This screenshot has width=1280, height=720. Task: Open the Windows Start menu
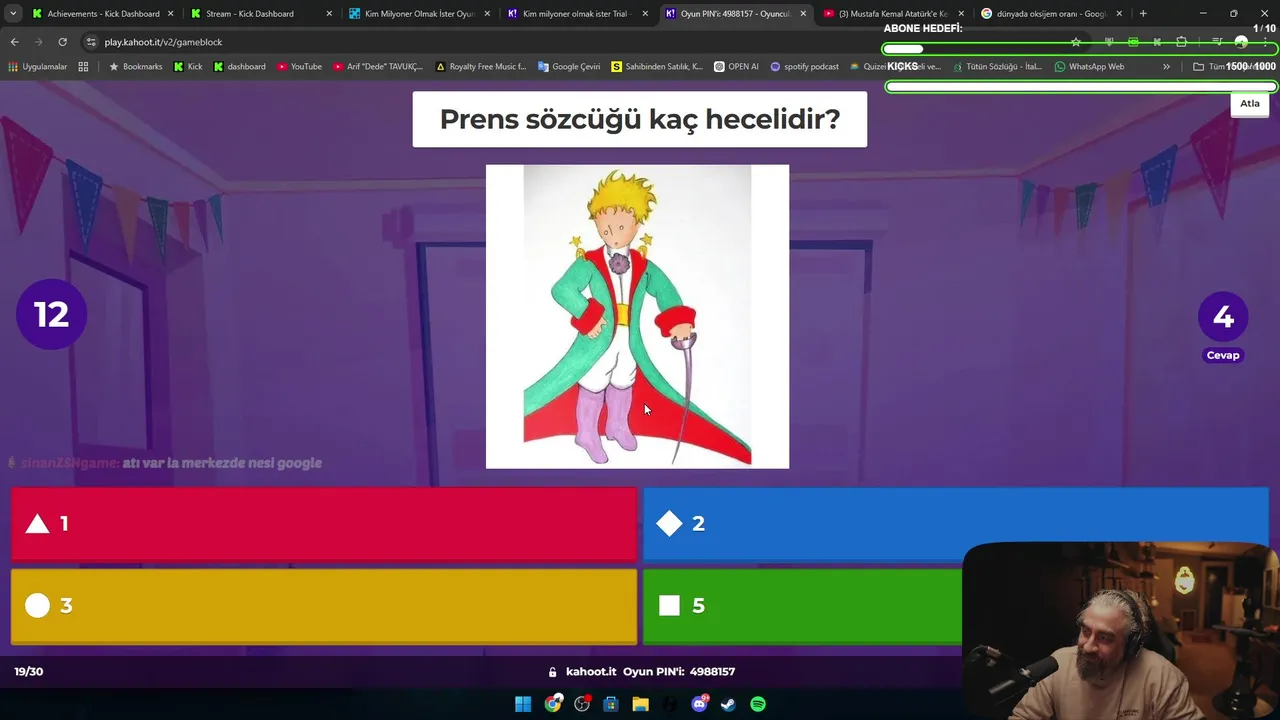pyautogui.click(x=523, y=704)
